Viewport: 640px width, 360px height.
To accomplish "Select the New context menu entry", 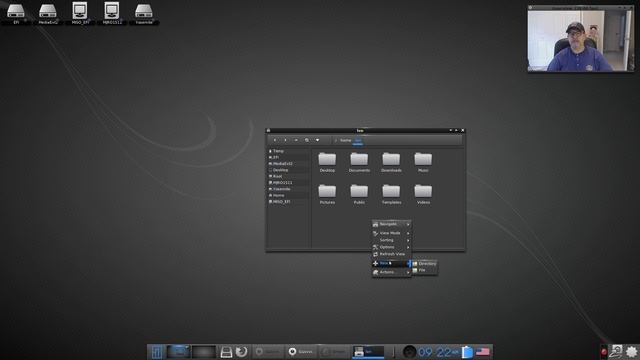I will pos(391,263).
